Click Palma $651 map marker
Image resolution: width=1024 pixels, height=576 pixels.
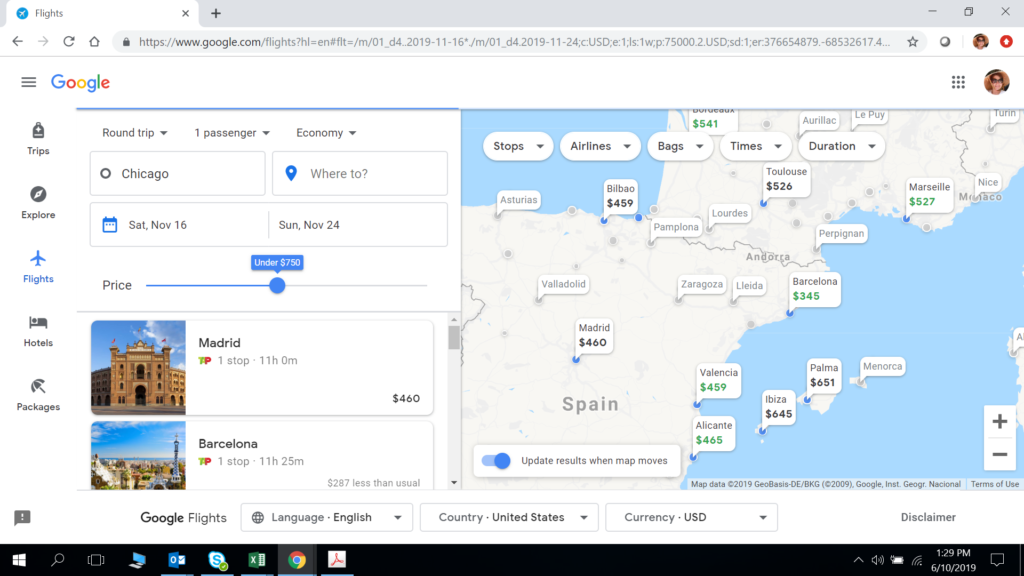[823, 376]
